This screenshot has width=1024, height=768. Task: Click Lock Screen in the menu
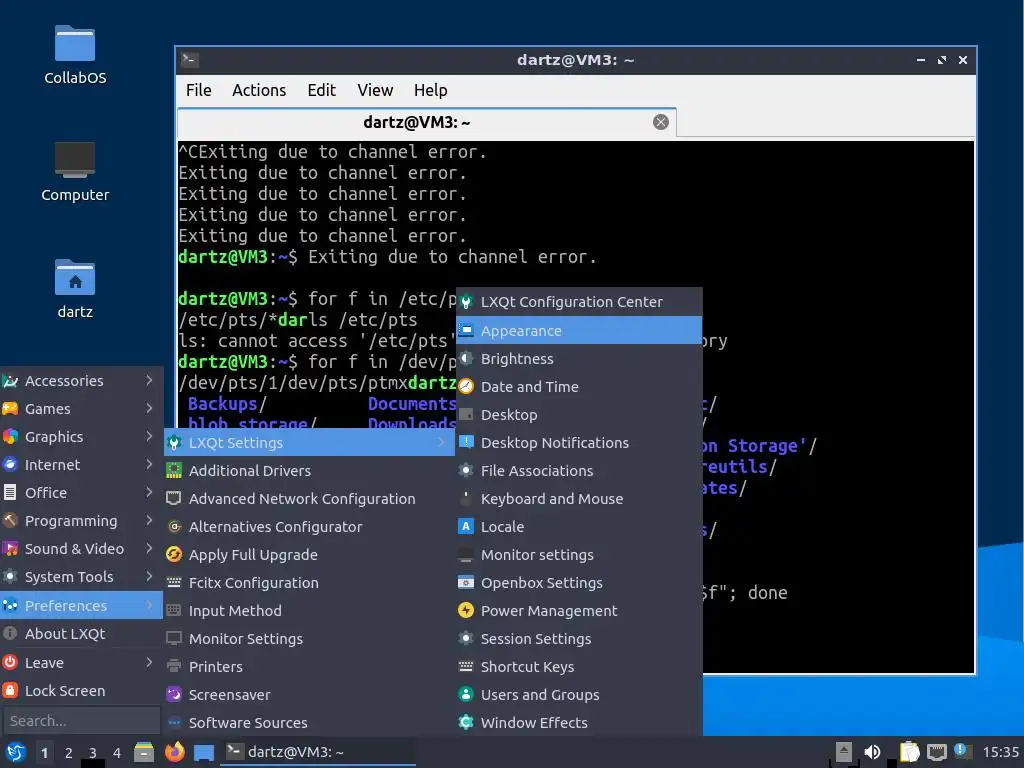pyautogui.click(x=81, y=691)
